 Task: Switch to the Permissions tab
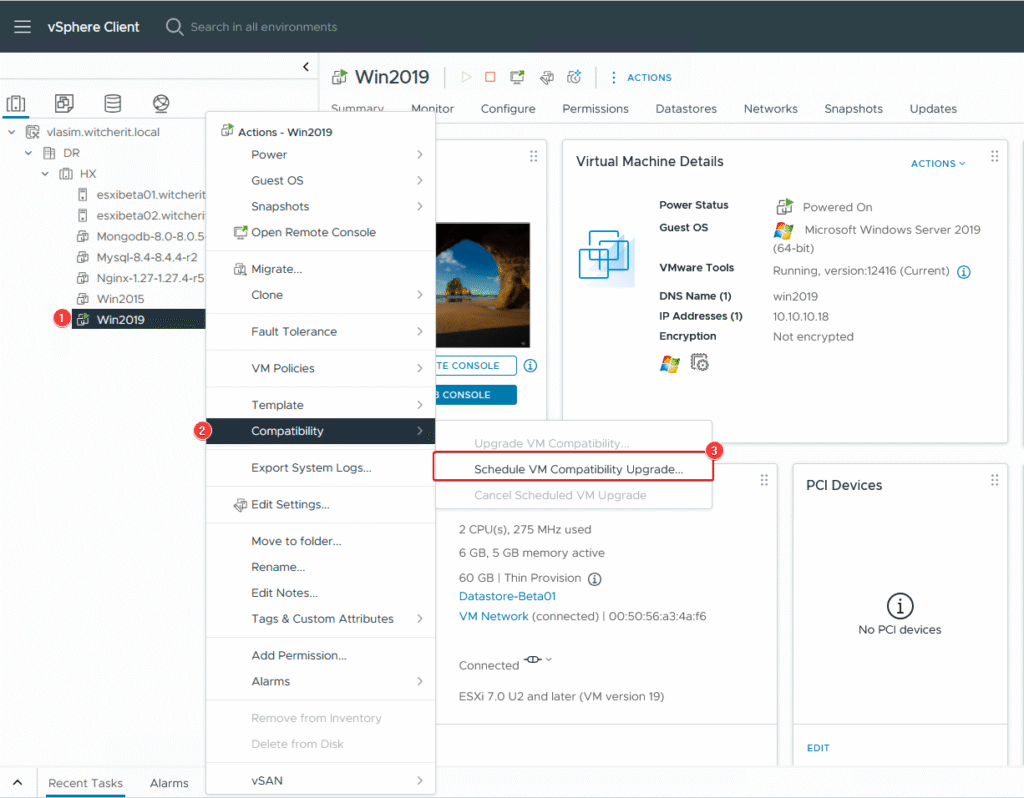(595, 108)
